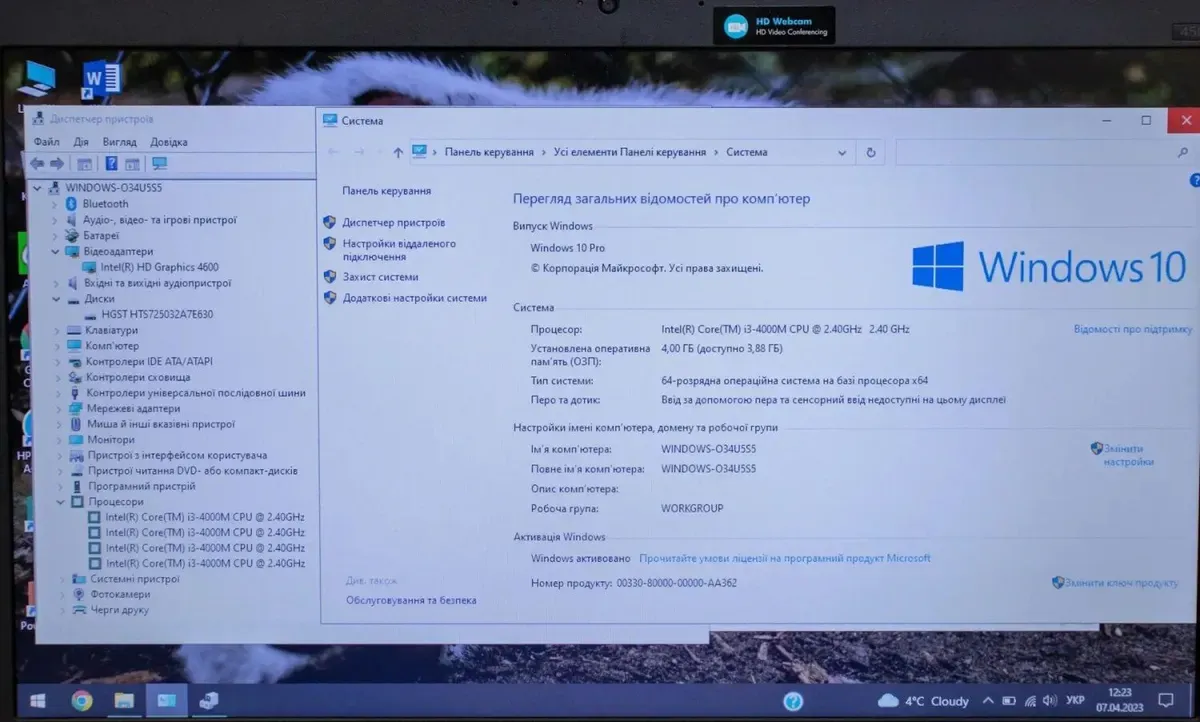Image resolution: width=1200 pixels, height=722 pixels.
Task: Click the scan for hardware changes monitor icon
Action: [160, 164]
